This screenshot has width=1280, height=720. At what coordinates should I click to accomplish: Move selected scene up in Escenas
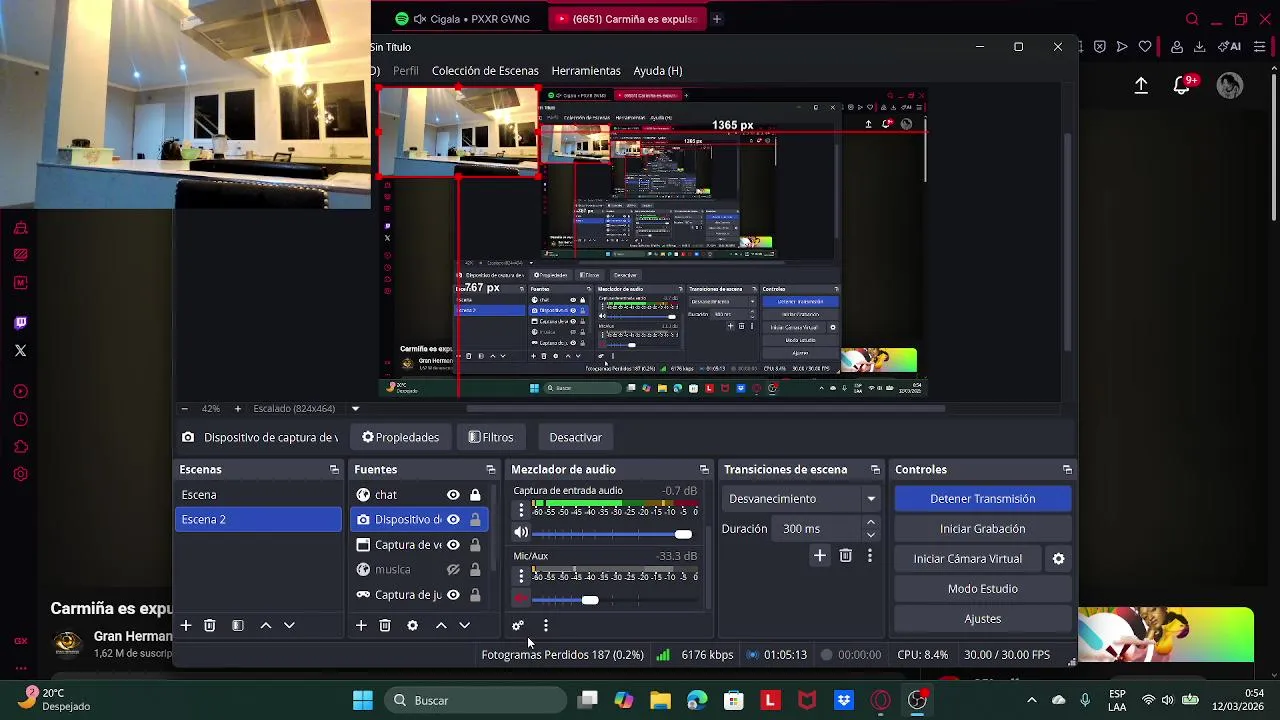266,625
